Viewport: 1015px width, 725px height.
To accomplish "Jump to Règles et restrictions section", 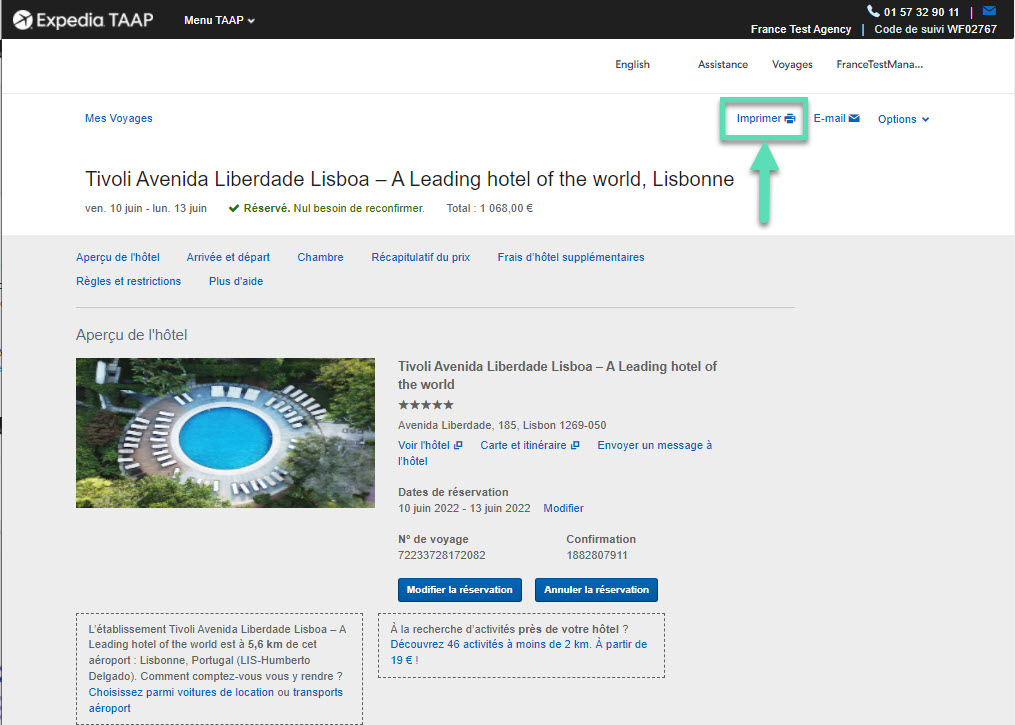I will click(128, 281).
